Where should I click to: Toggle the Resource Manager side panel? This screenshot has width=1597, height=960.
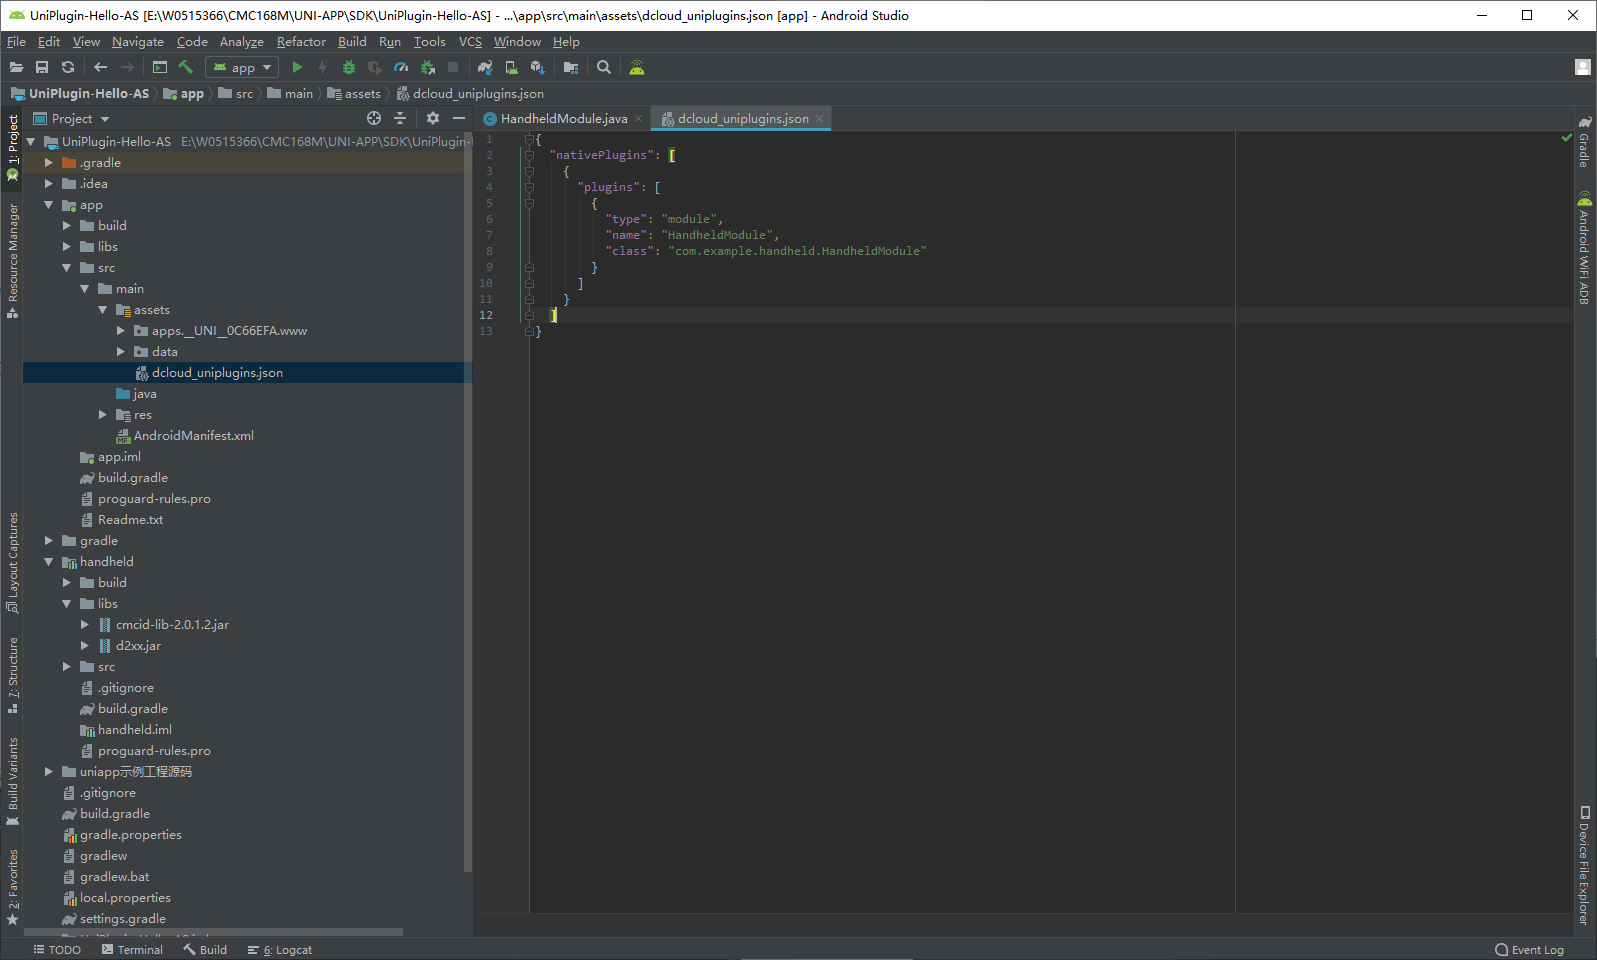click(12, 260)
